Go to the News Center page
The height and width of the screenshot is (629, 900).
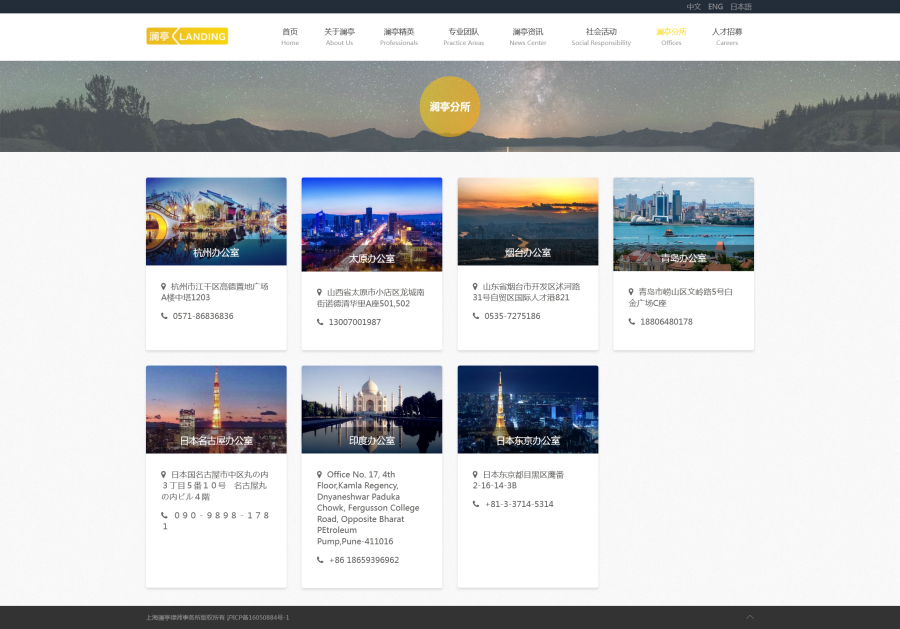(x=527, y=37)
